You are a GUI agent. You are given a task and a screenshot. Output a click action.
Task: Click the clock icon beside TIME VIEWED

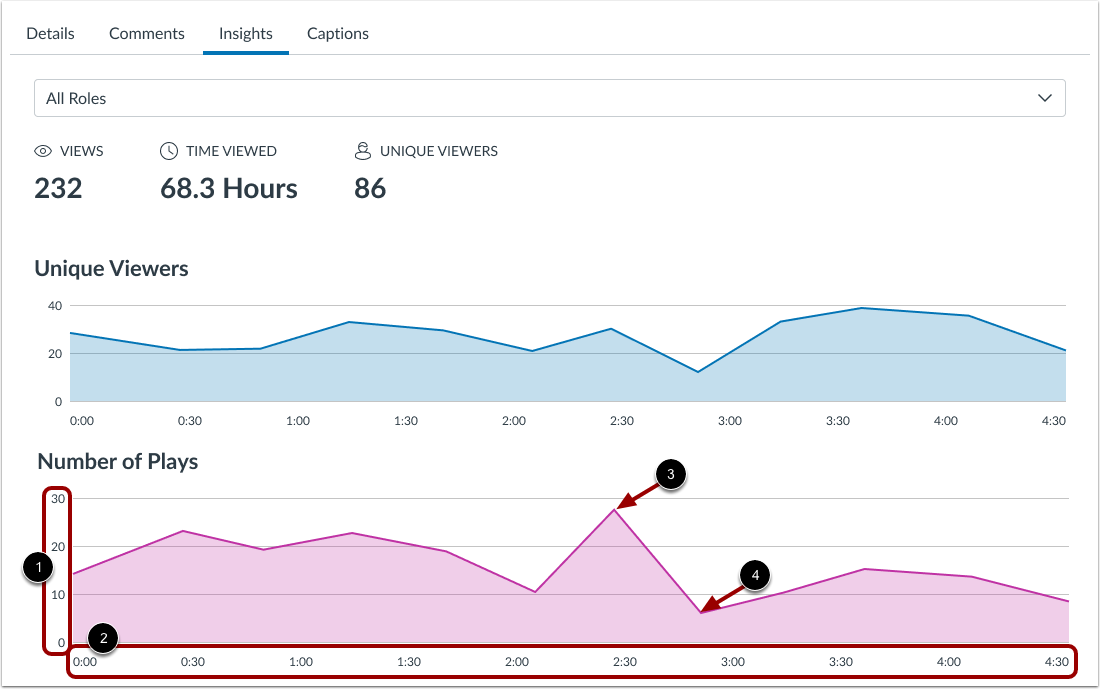click(166, 150)
